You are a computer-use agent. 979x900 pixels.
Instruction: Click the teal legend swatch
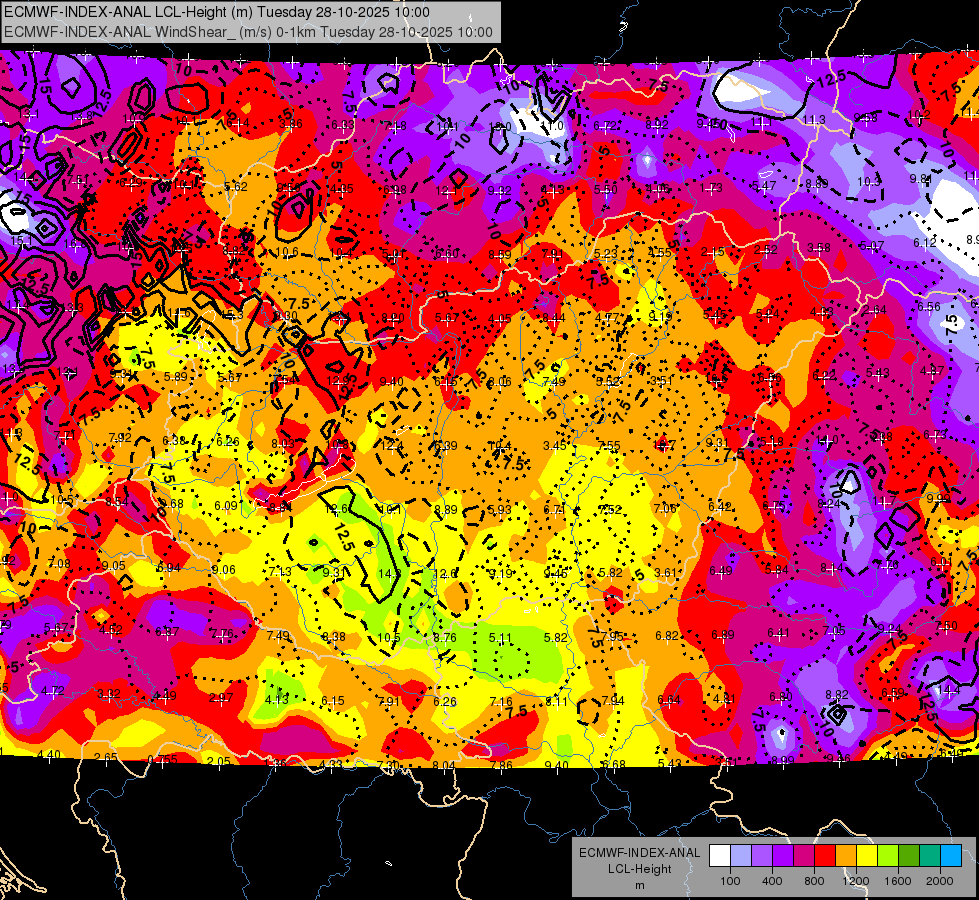pos(930,856)
